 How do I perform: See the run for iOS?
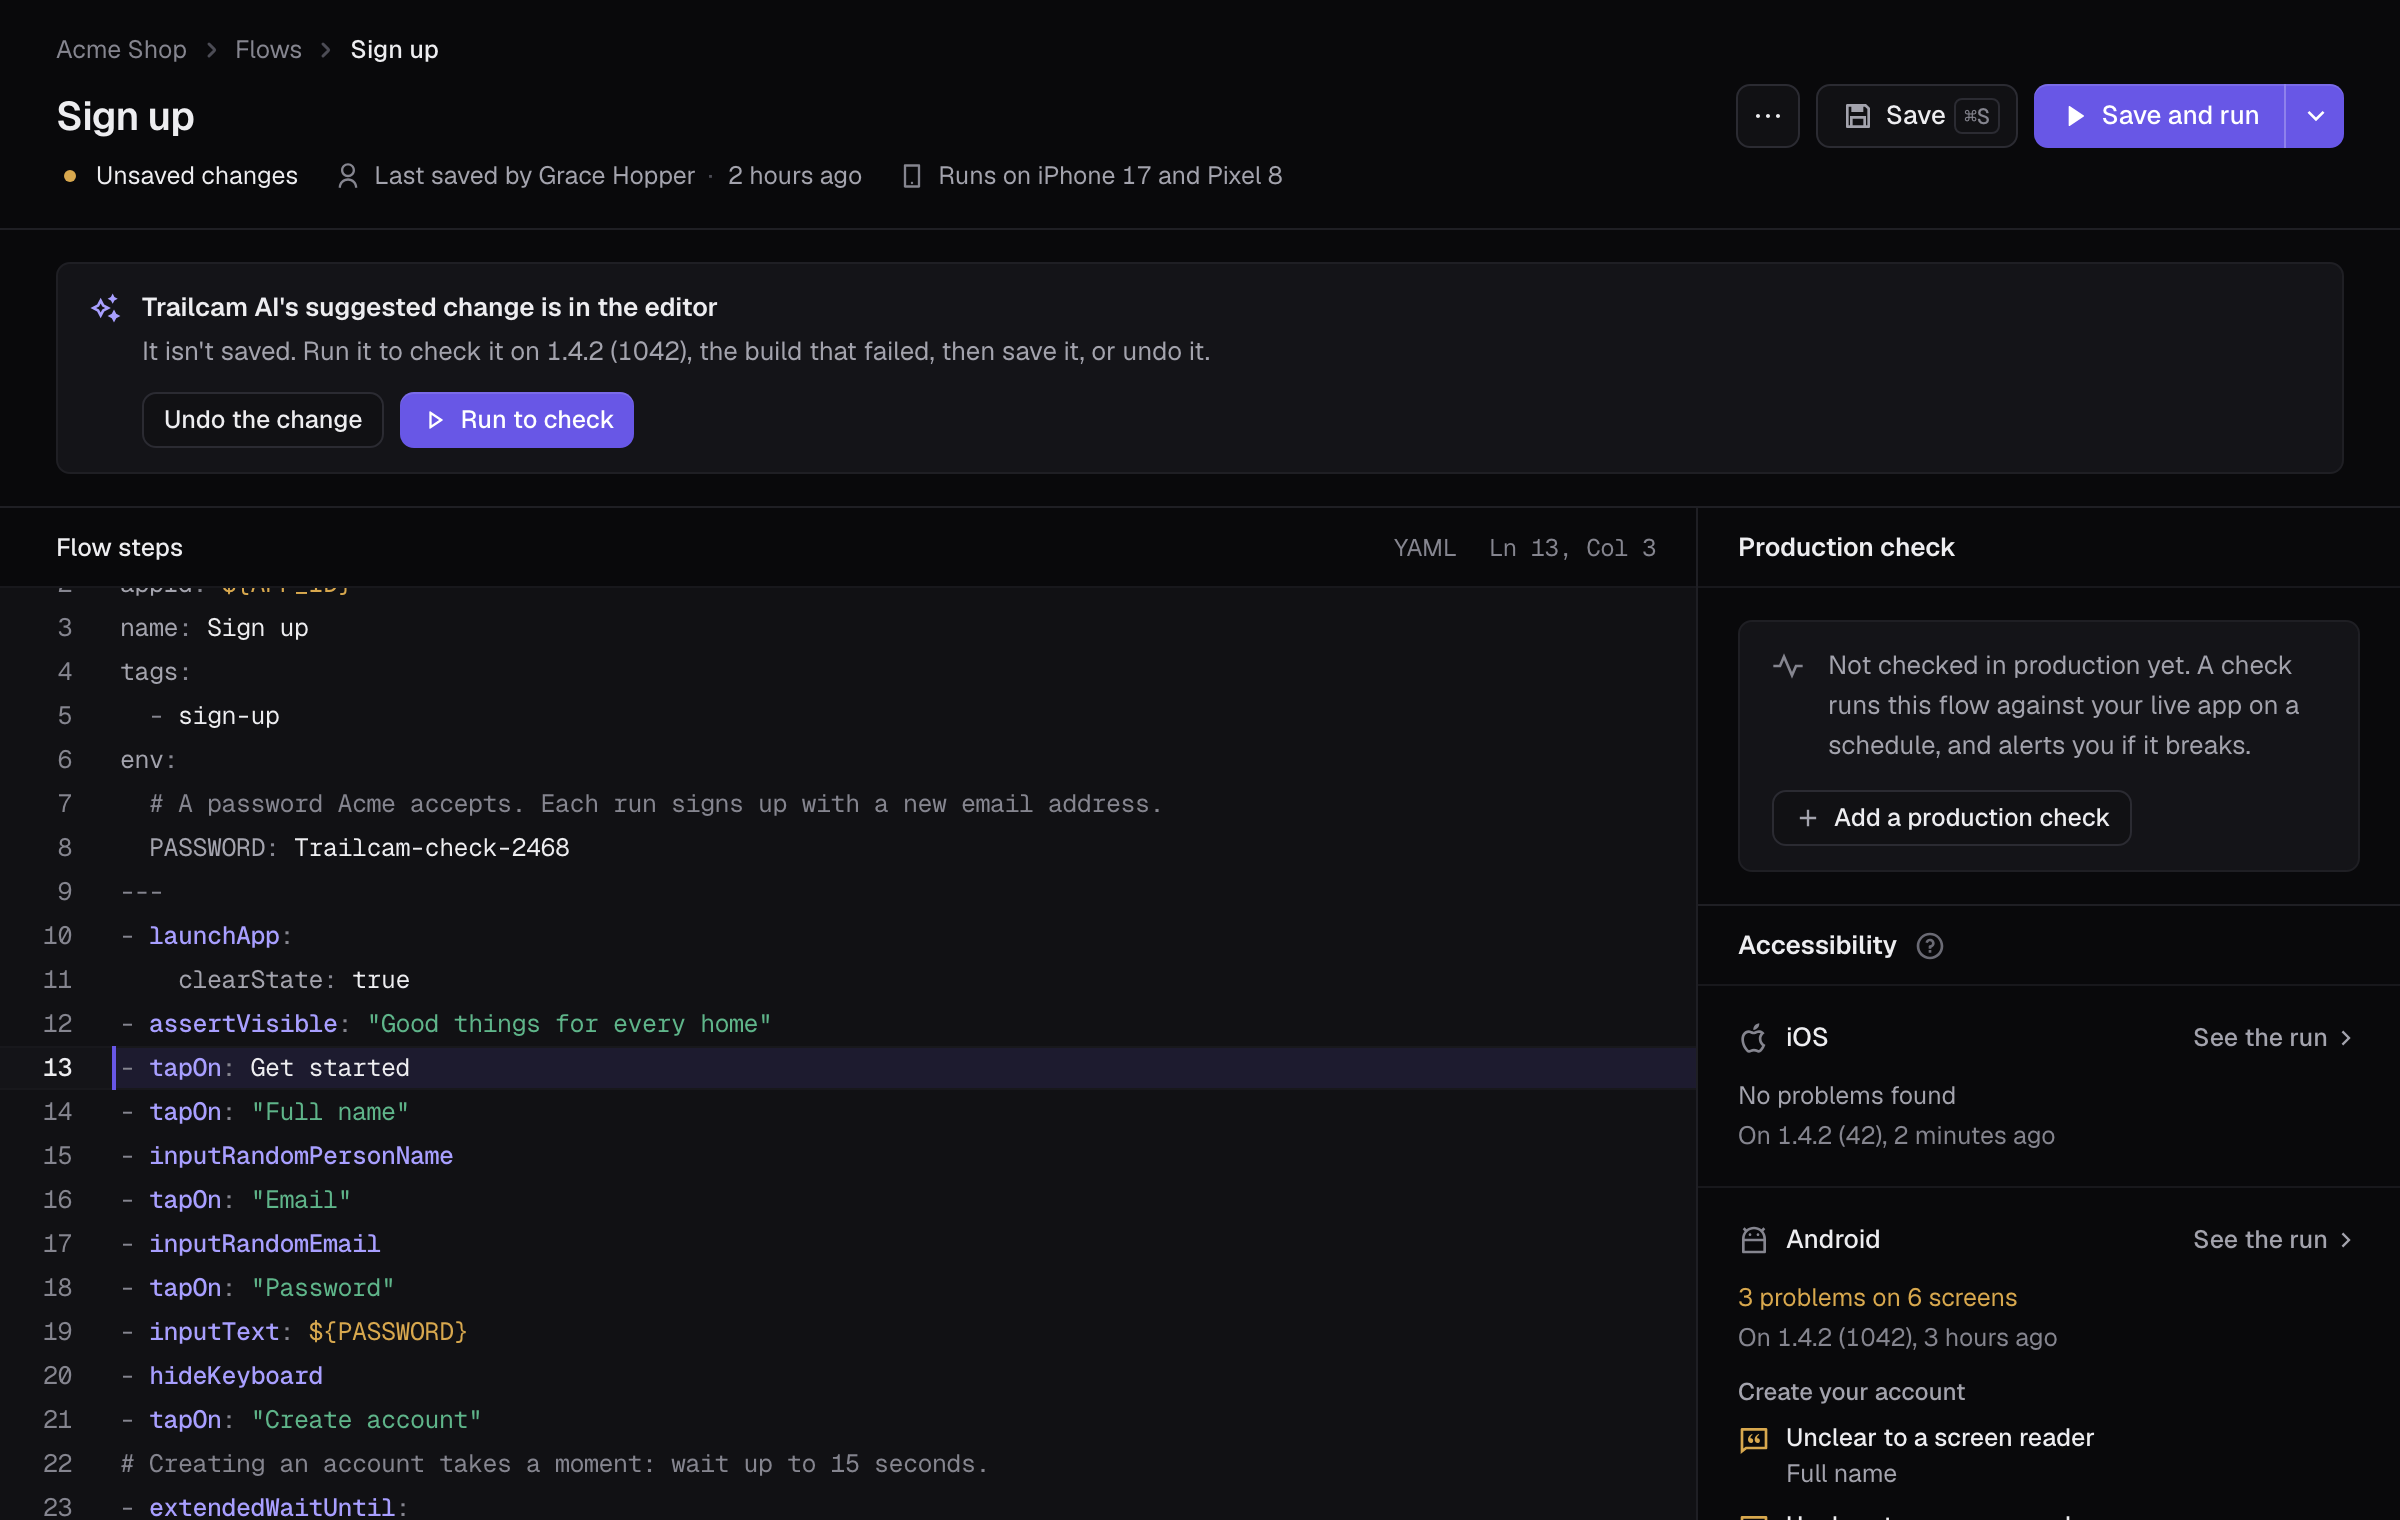[x=2272, y=1038]
